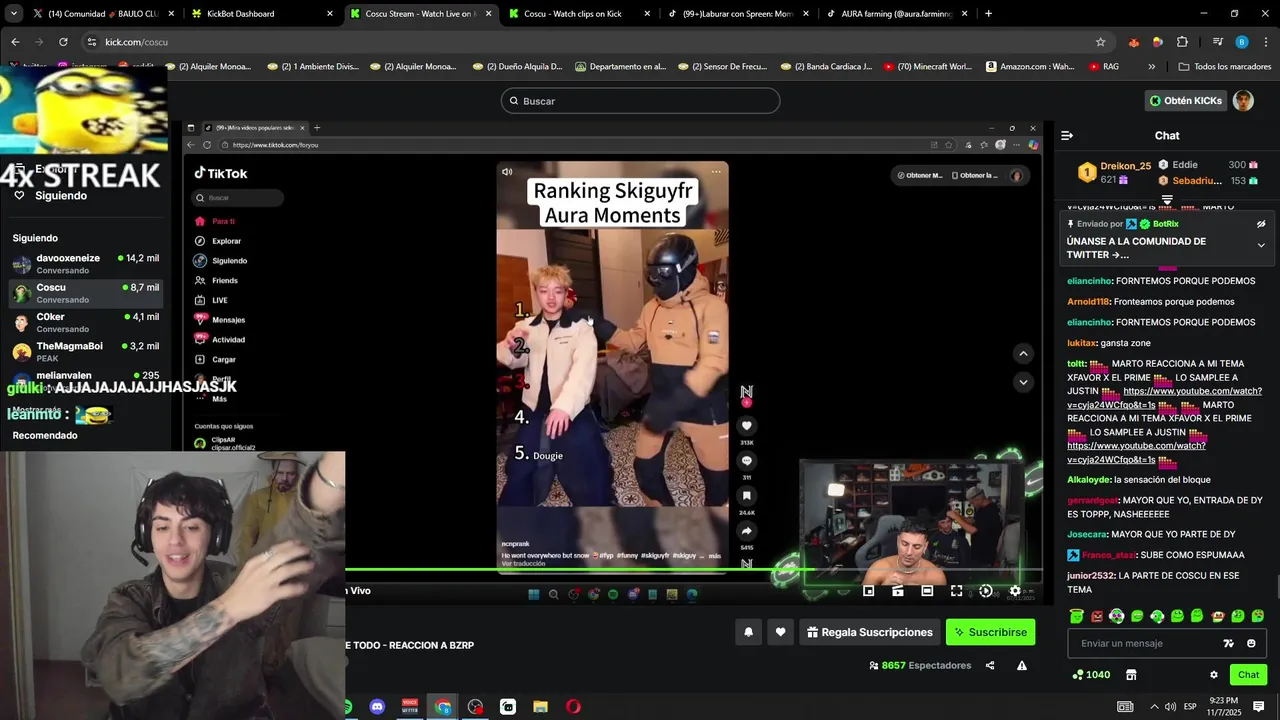The image size is (1280, 720).
Task: Go back in browser history
Action: [x=15, y=42]
